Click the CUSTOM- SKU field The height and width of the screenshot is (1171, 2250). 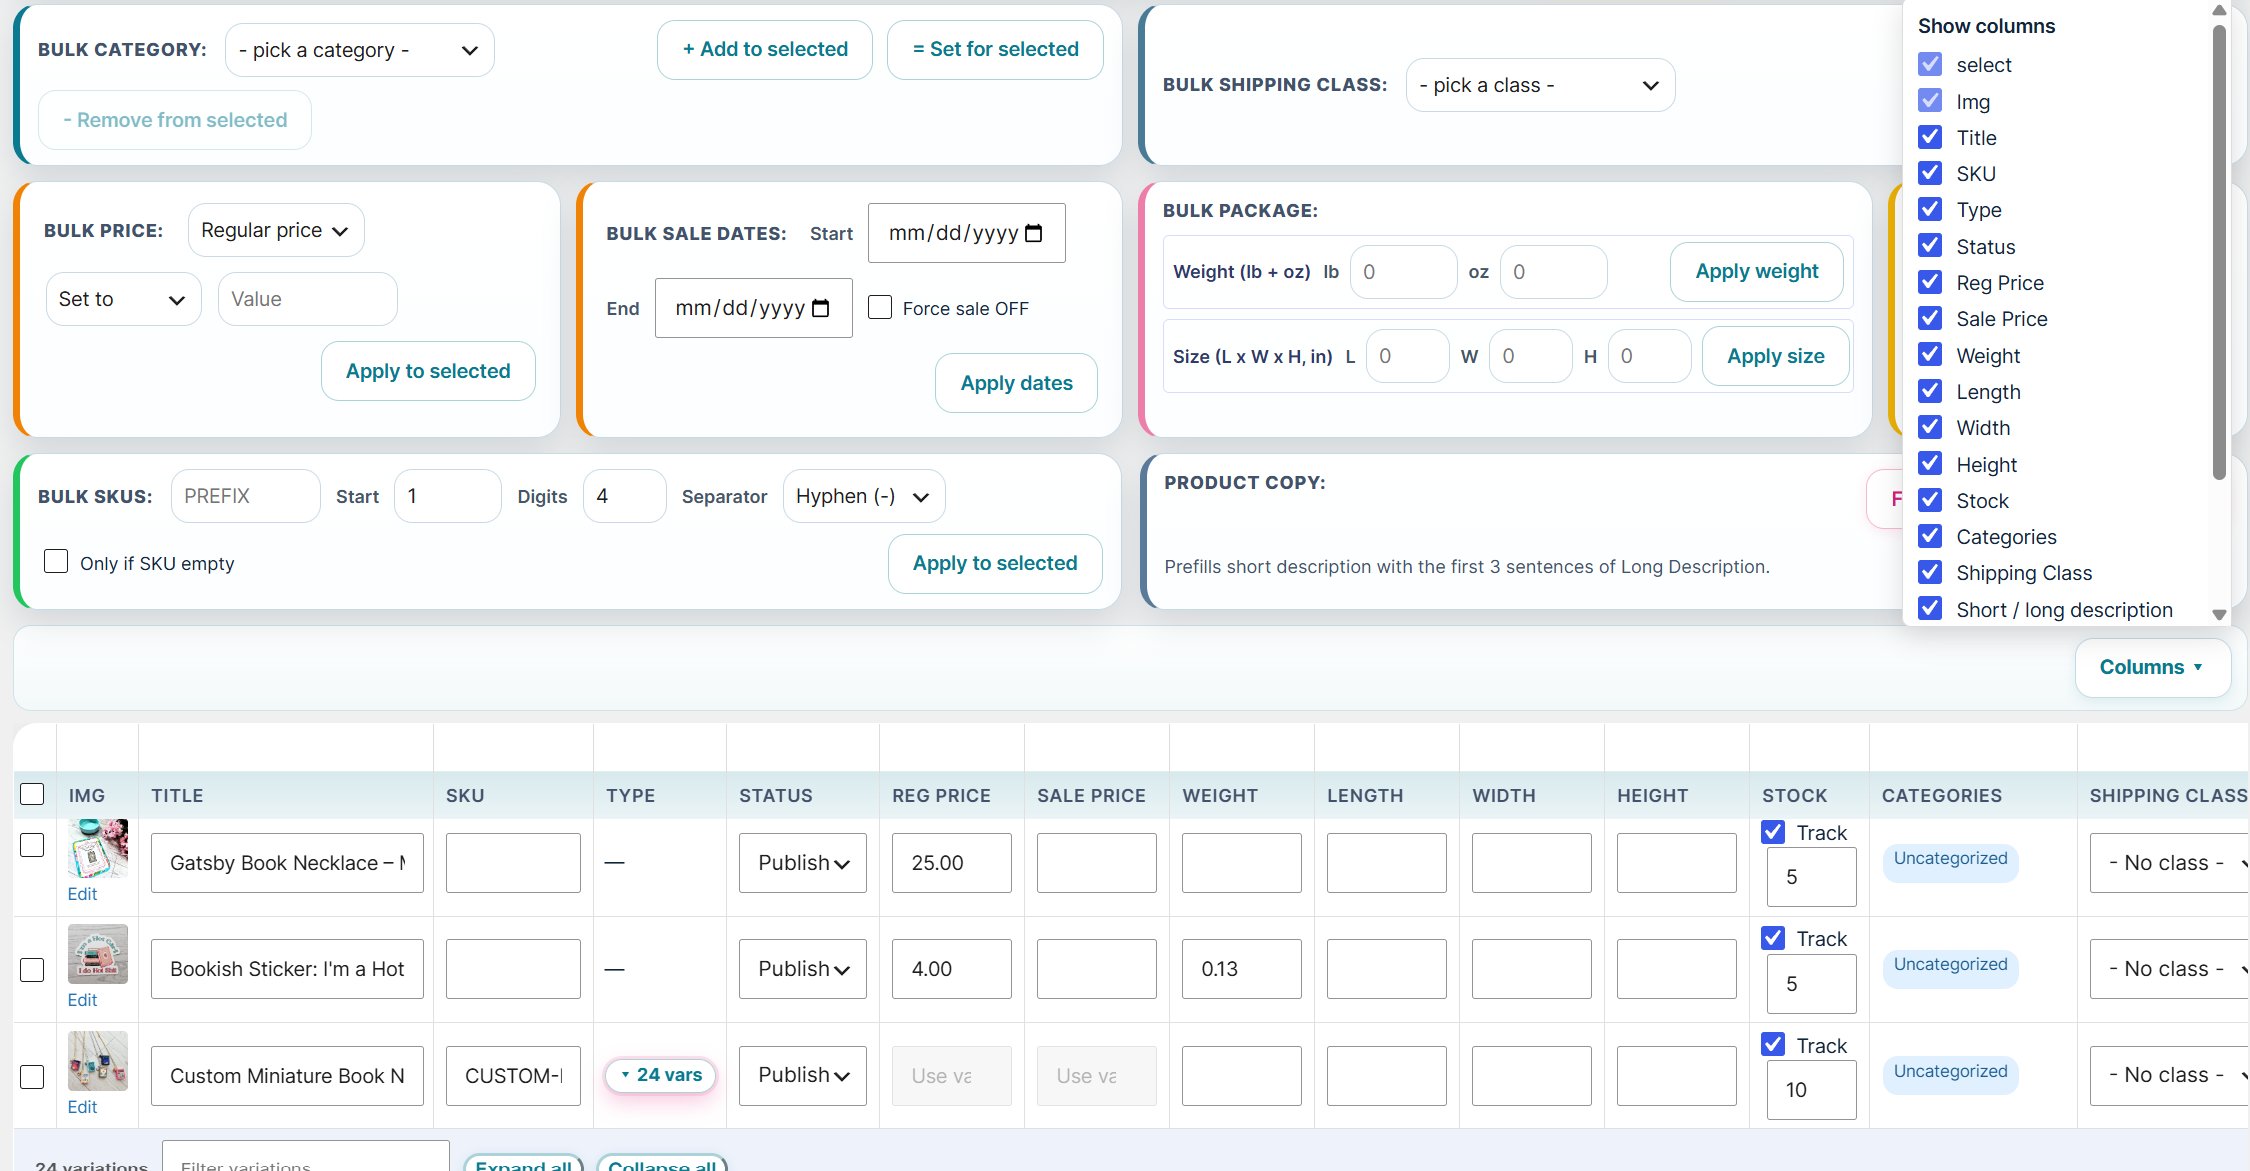pos(513,1076)
